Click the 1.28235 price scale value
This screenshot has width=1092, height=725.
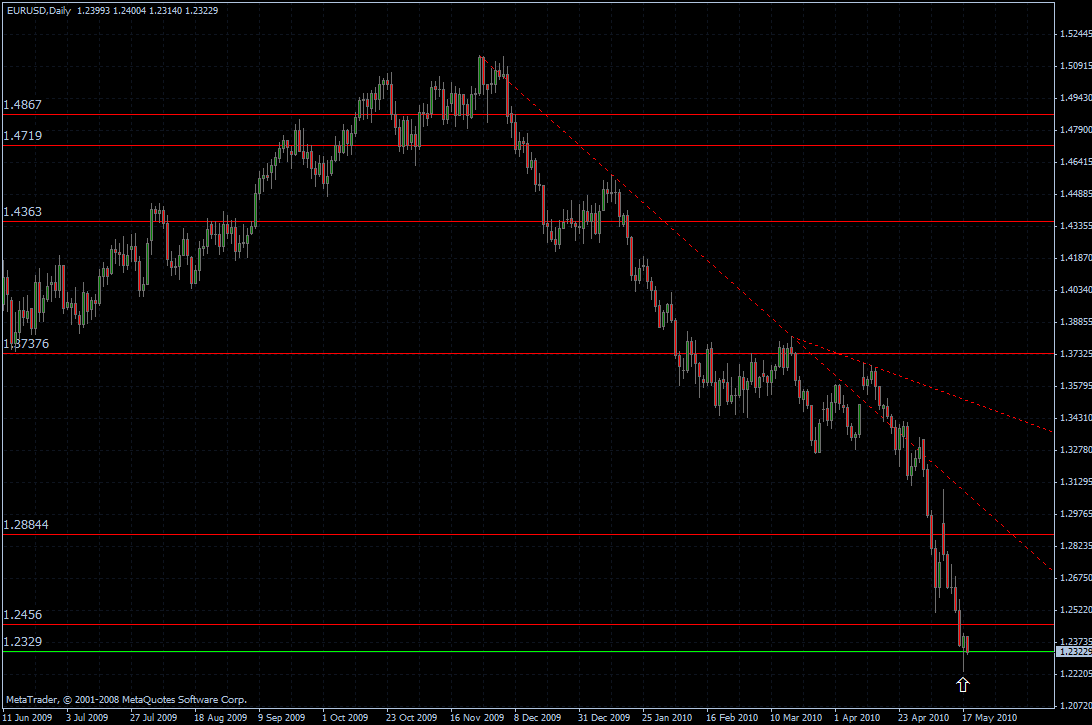point(1075,546)
